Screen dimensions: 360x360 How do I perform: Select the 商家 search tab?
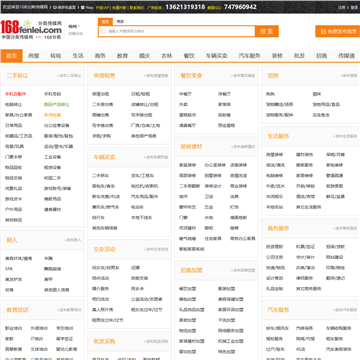pyautogui.click(x=120, y=22)
